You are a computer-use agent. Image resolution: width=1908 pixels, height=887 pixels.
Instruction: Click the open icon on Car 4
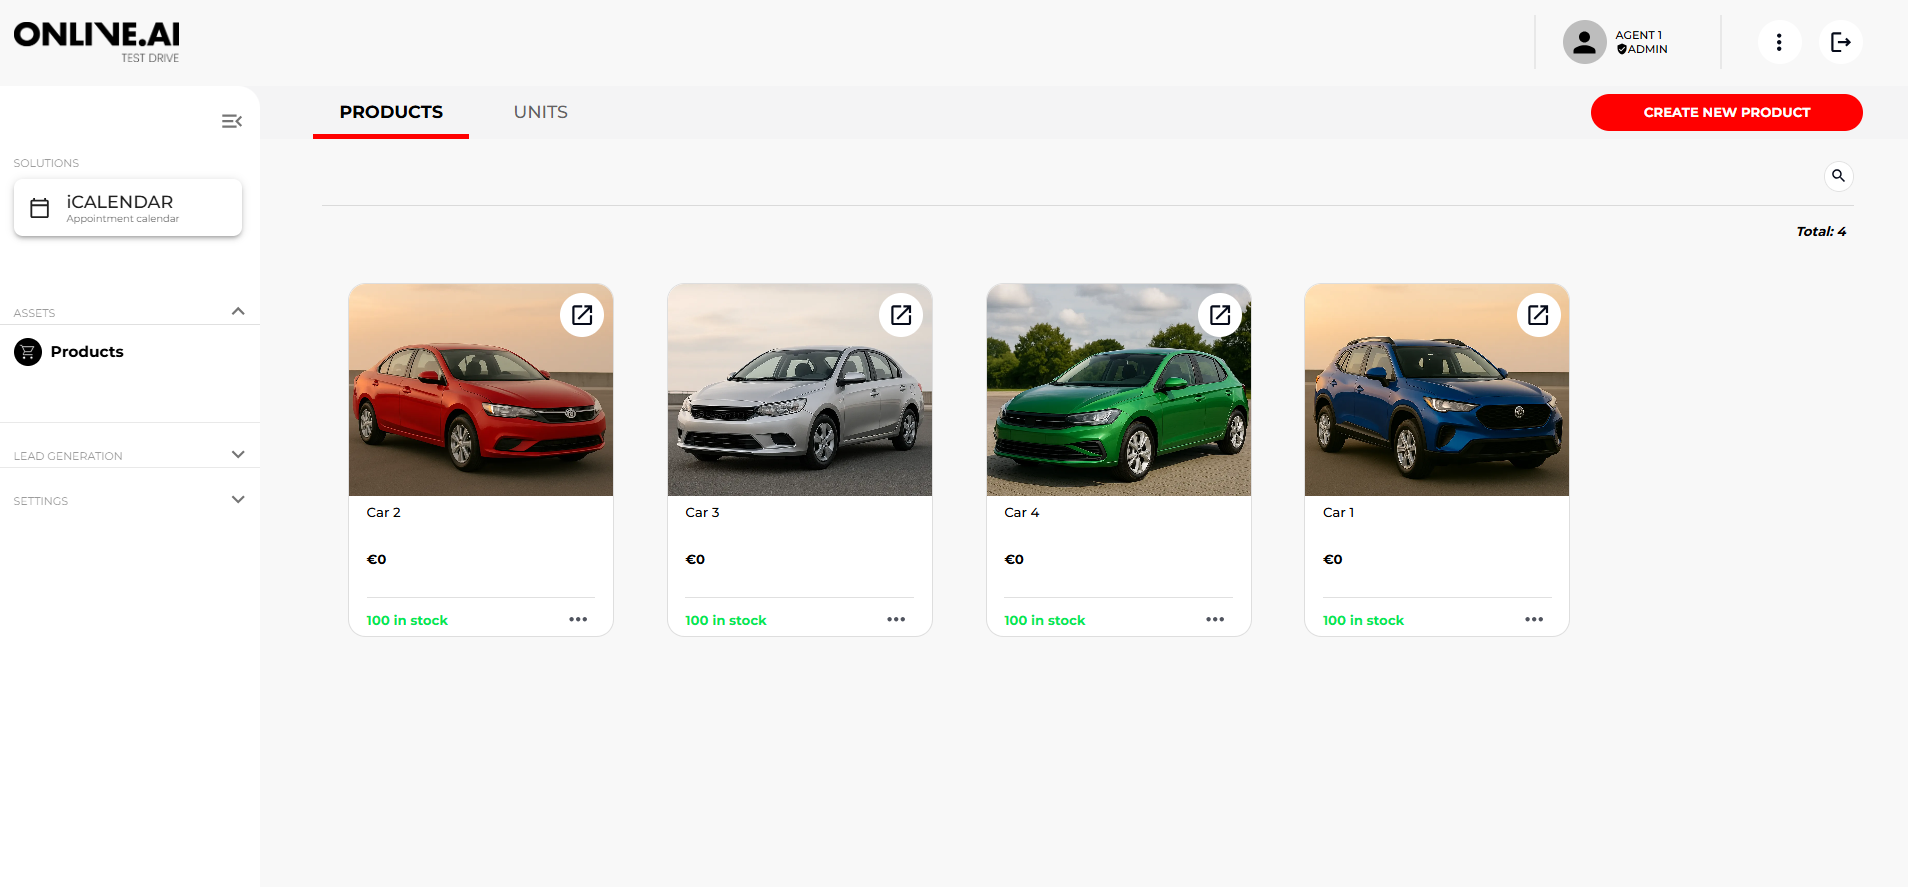1219,315
